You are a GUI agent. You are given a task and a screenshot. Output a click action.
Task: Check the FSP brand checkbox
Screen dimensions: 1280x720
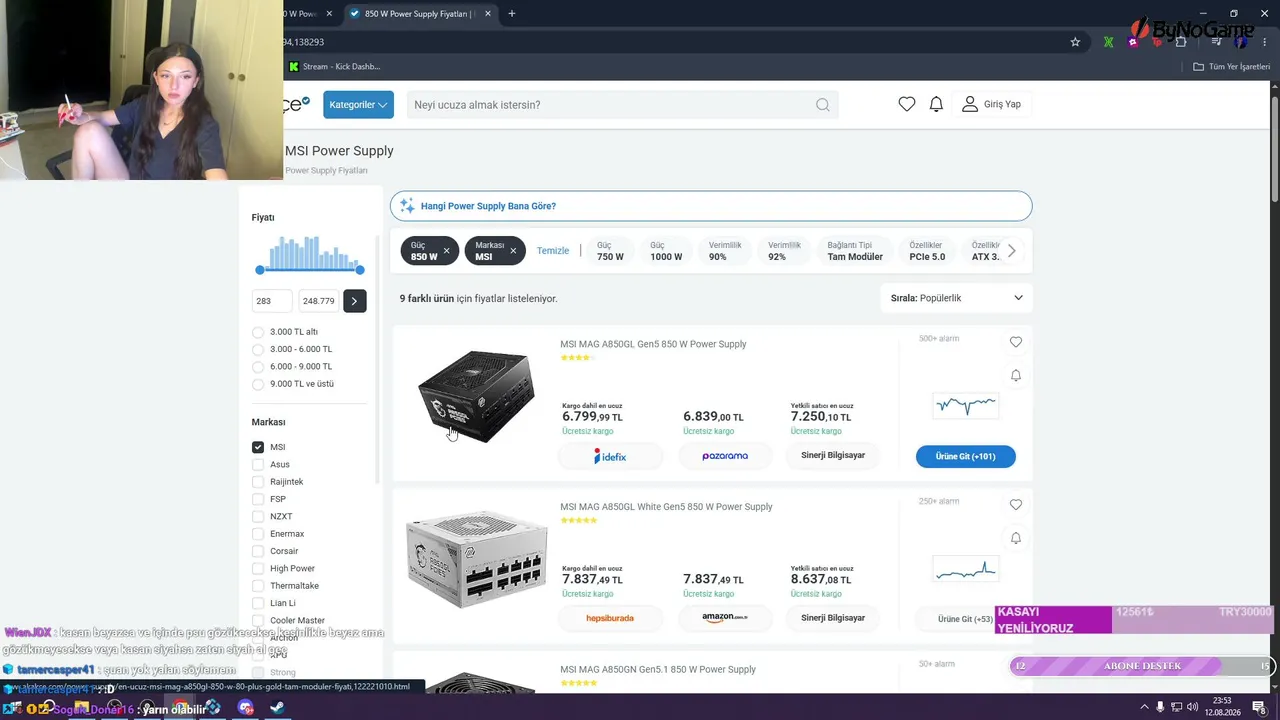pos(258,499)
